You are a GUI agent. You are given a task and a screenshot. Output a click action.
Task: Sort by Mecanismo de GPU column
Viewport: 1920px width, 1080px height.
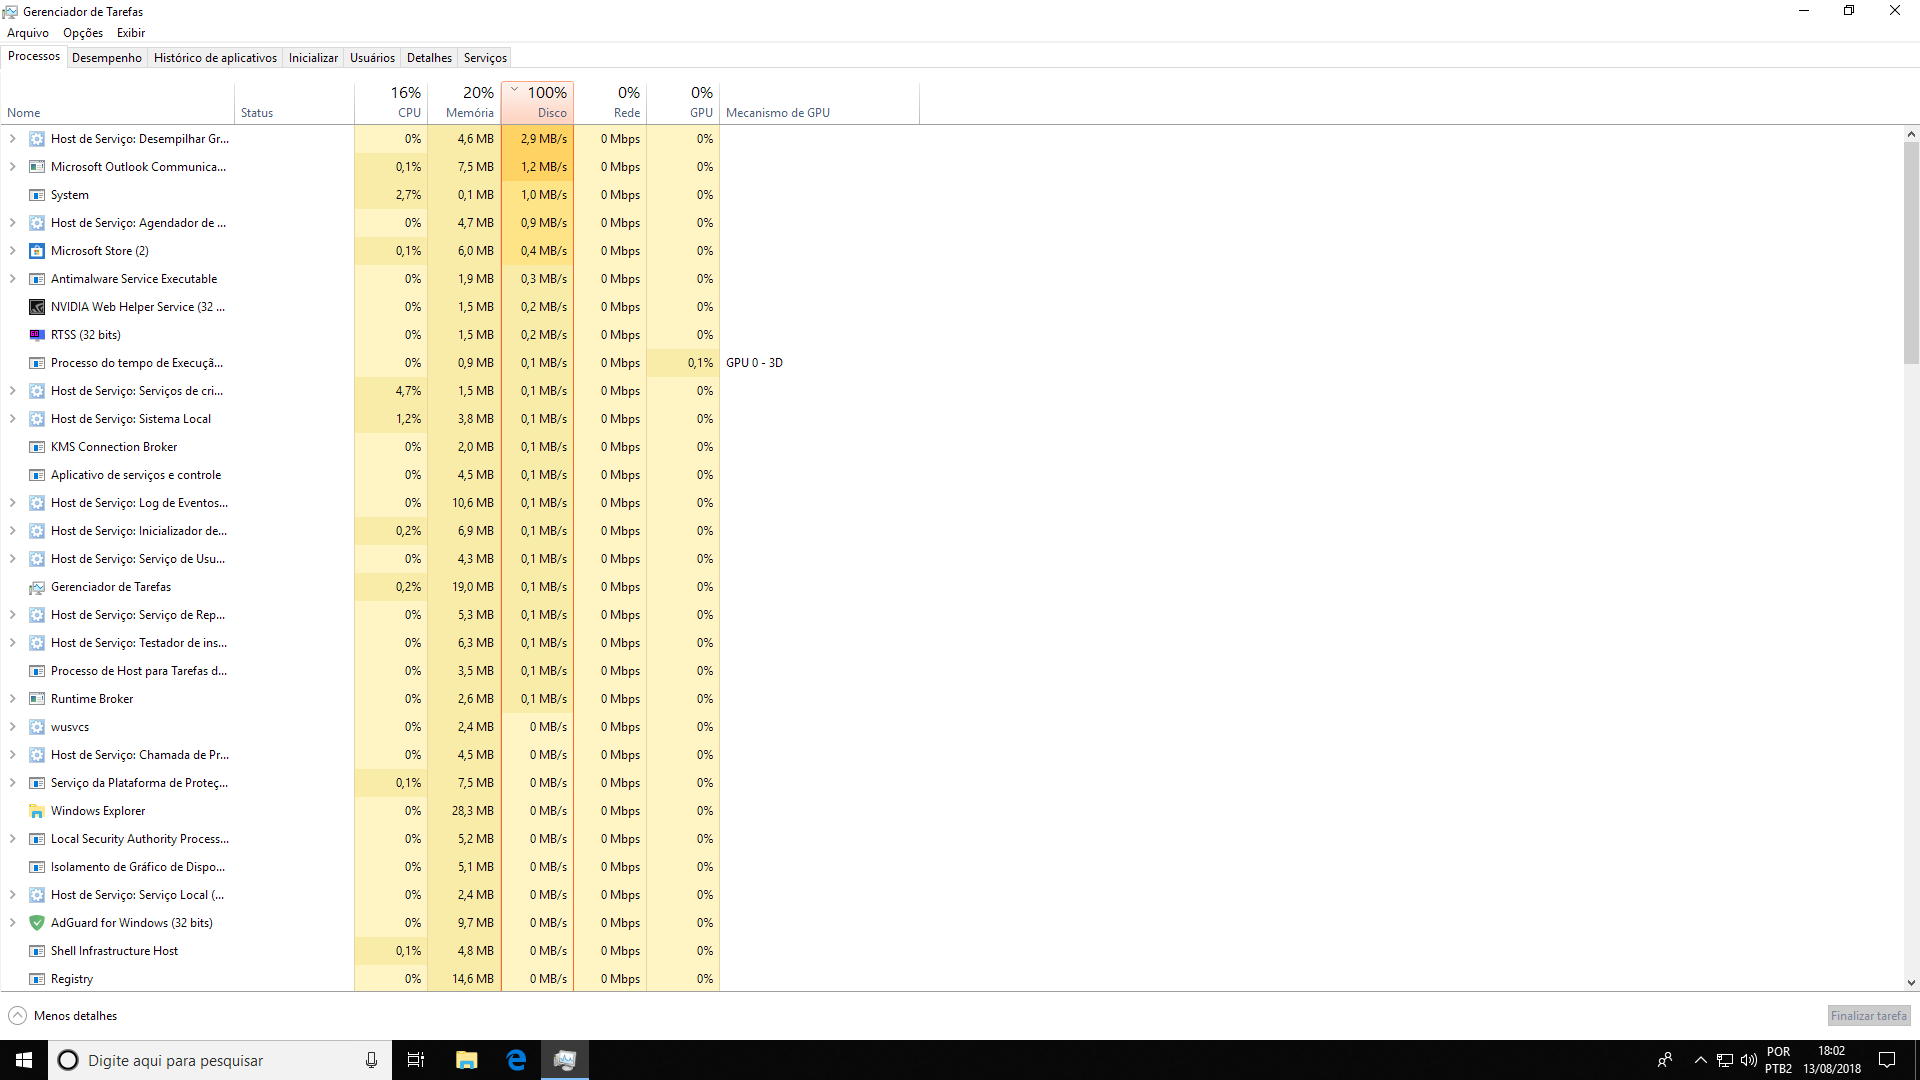(x=819, y=103)
